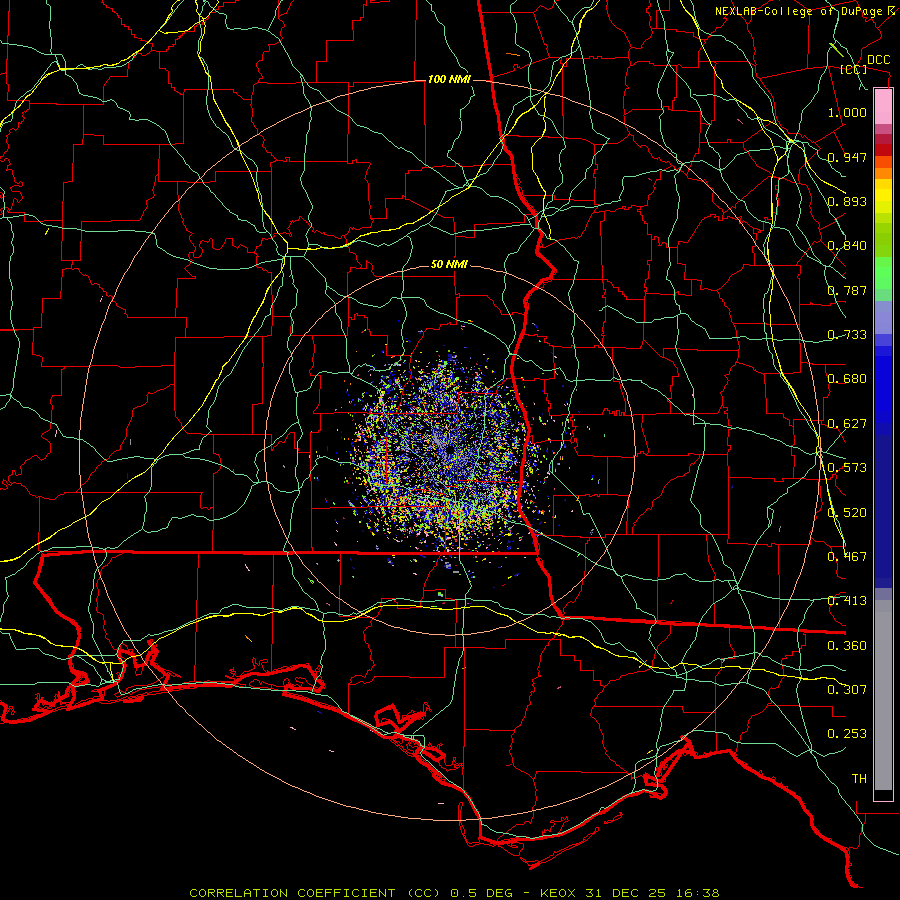This screenshot has height=900, width=900.
Task: Click the [CC] legend header
Action: coord(854,70)
